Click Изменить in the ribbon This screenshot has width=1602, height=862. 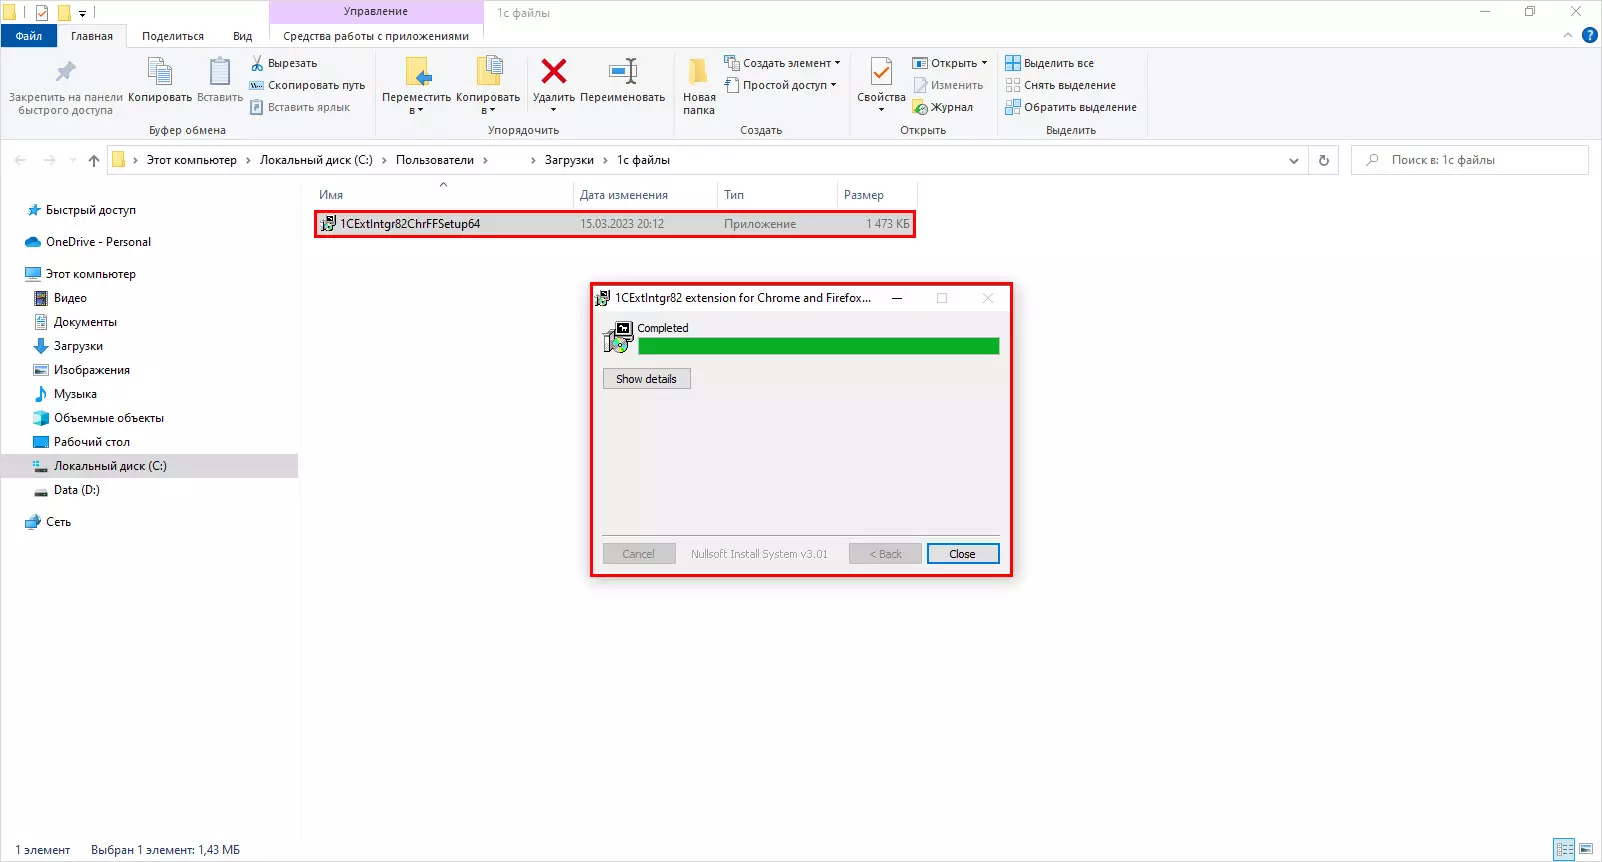click(x=948, y=85)
